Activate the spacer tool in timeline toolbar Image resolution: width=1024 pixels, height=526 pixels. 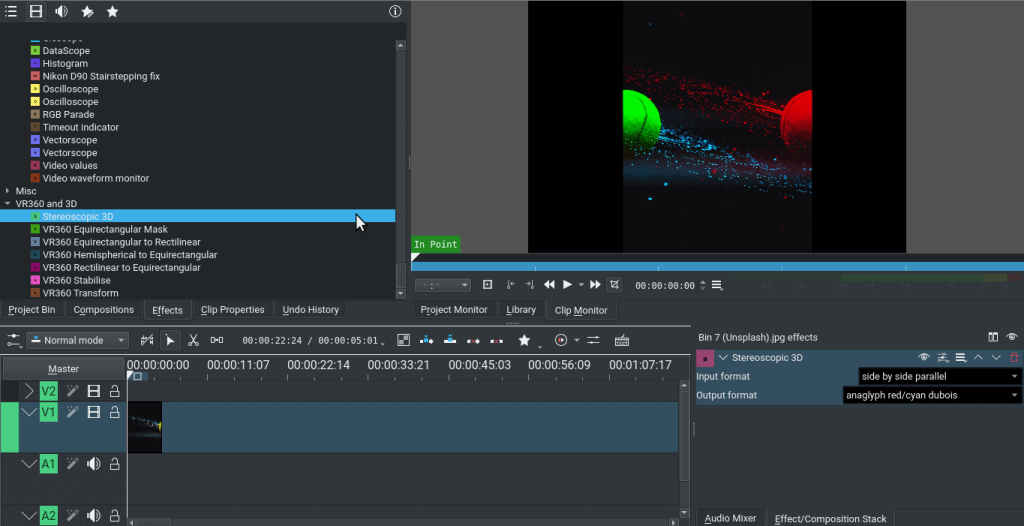click(x=216, y=340)
